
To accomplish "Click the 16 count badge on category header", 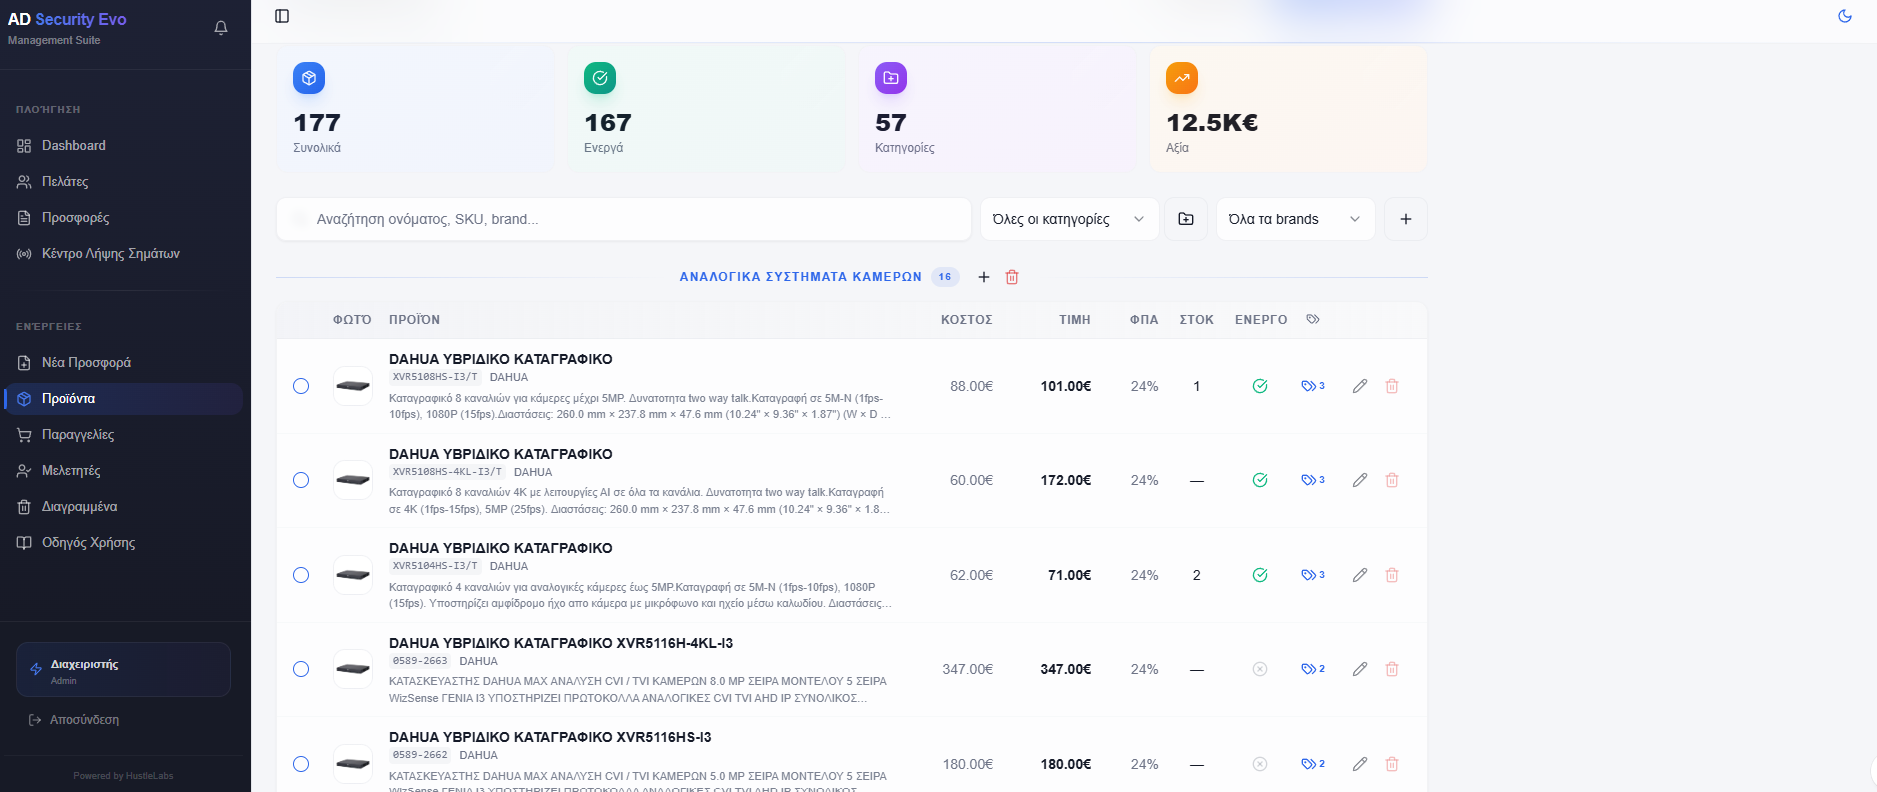I will pyautogui.click(x=945, y=277).
